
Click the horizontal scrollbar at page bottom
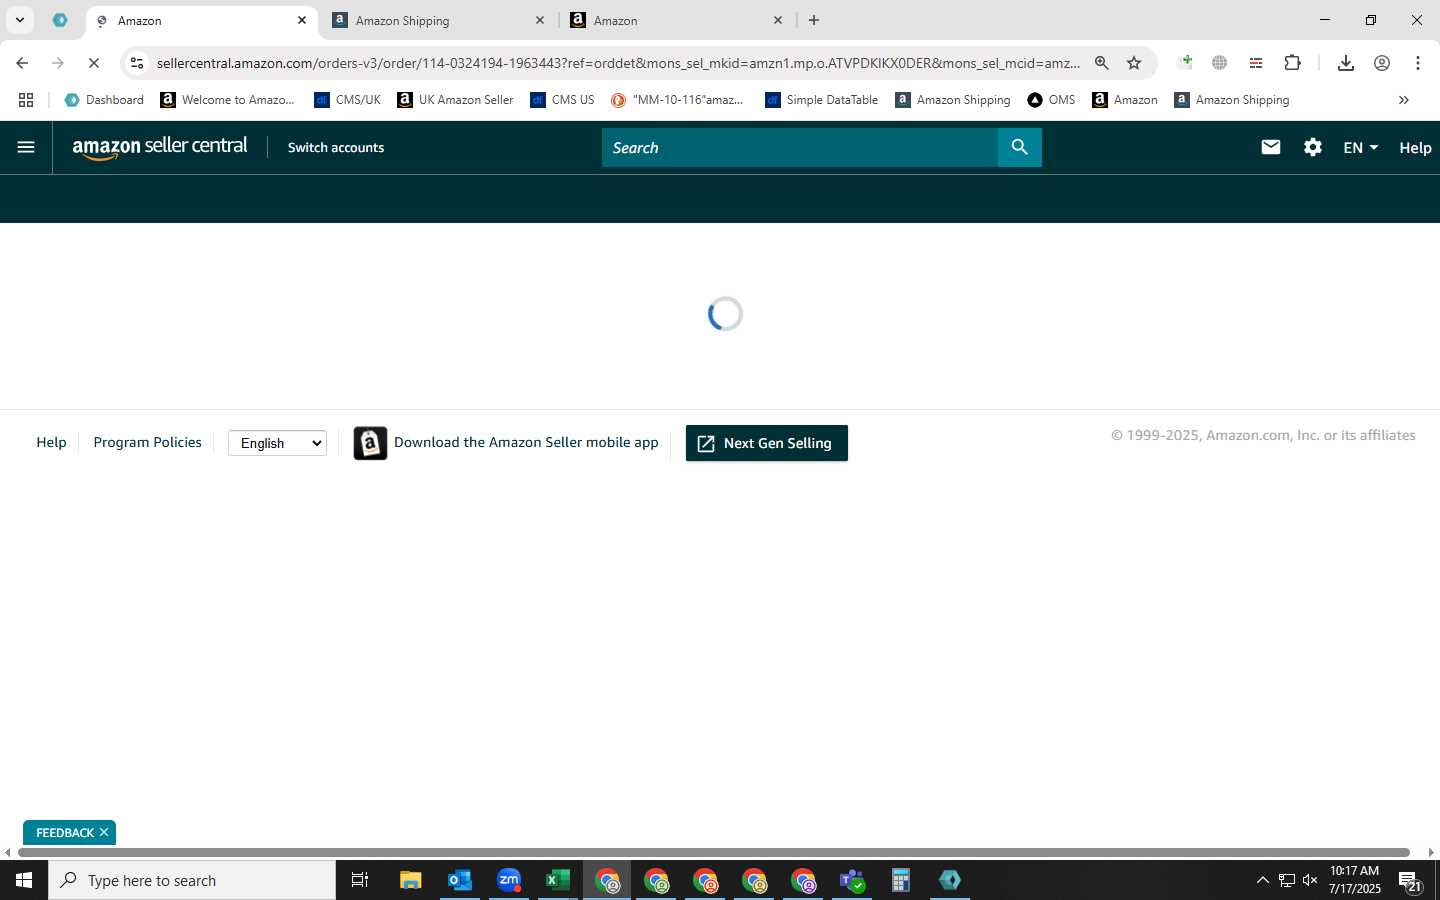[x=714, y=852]
